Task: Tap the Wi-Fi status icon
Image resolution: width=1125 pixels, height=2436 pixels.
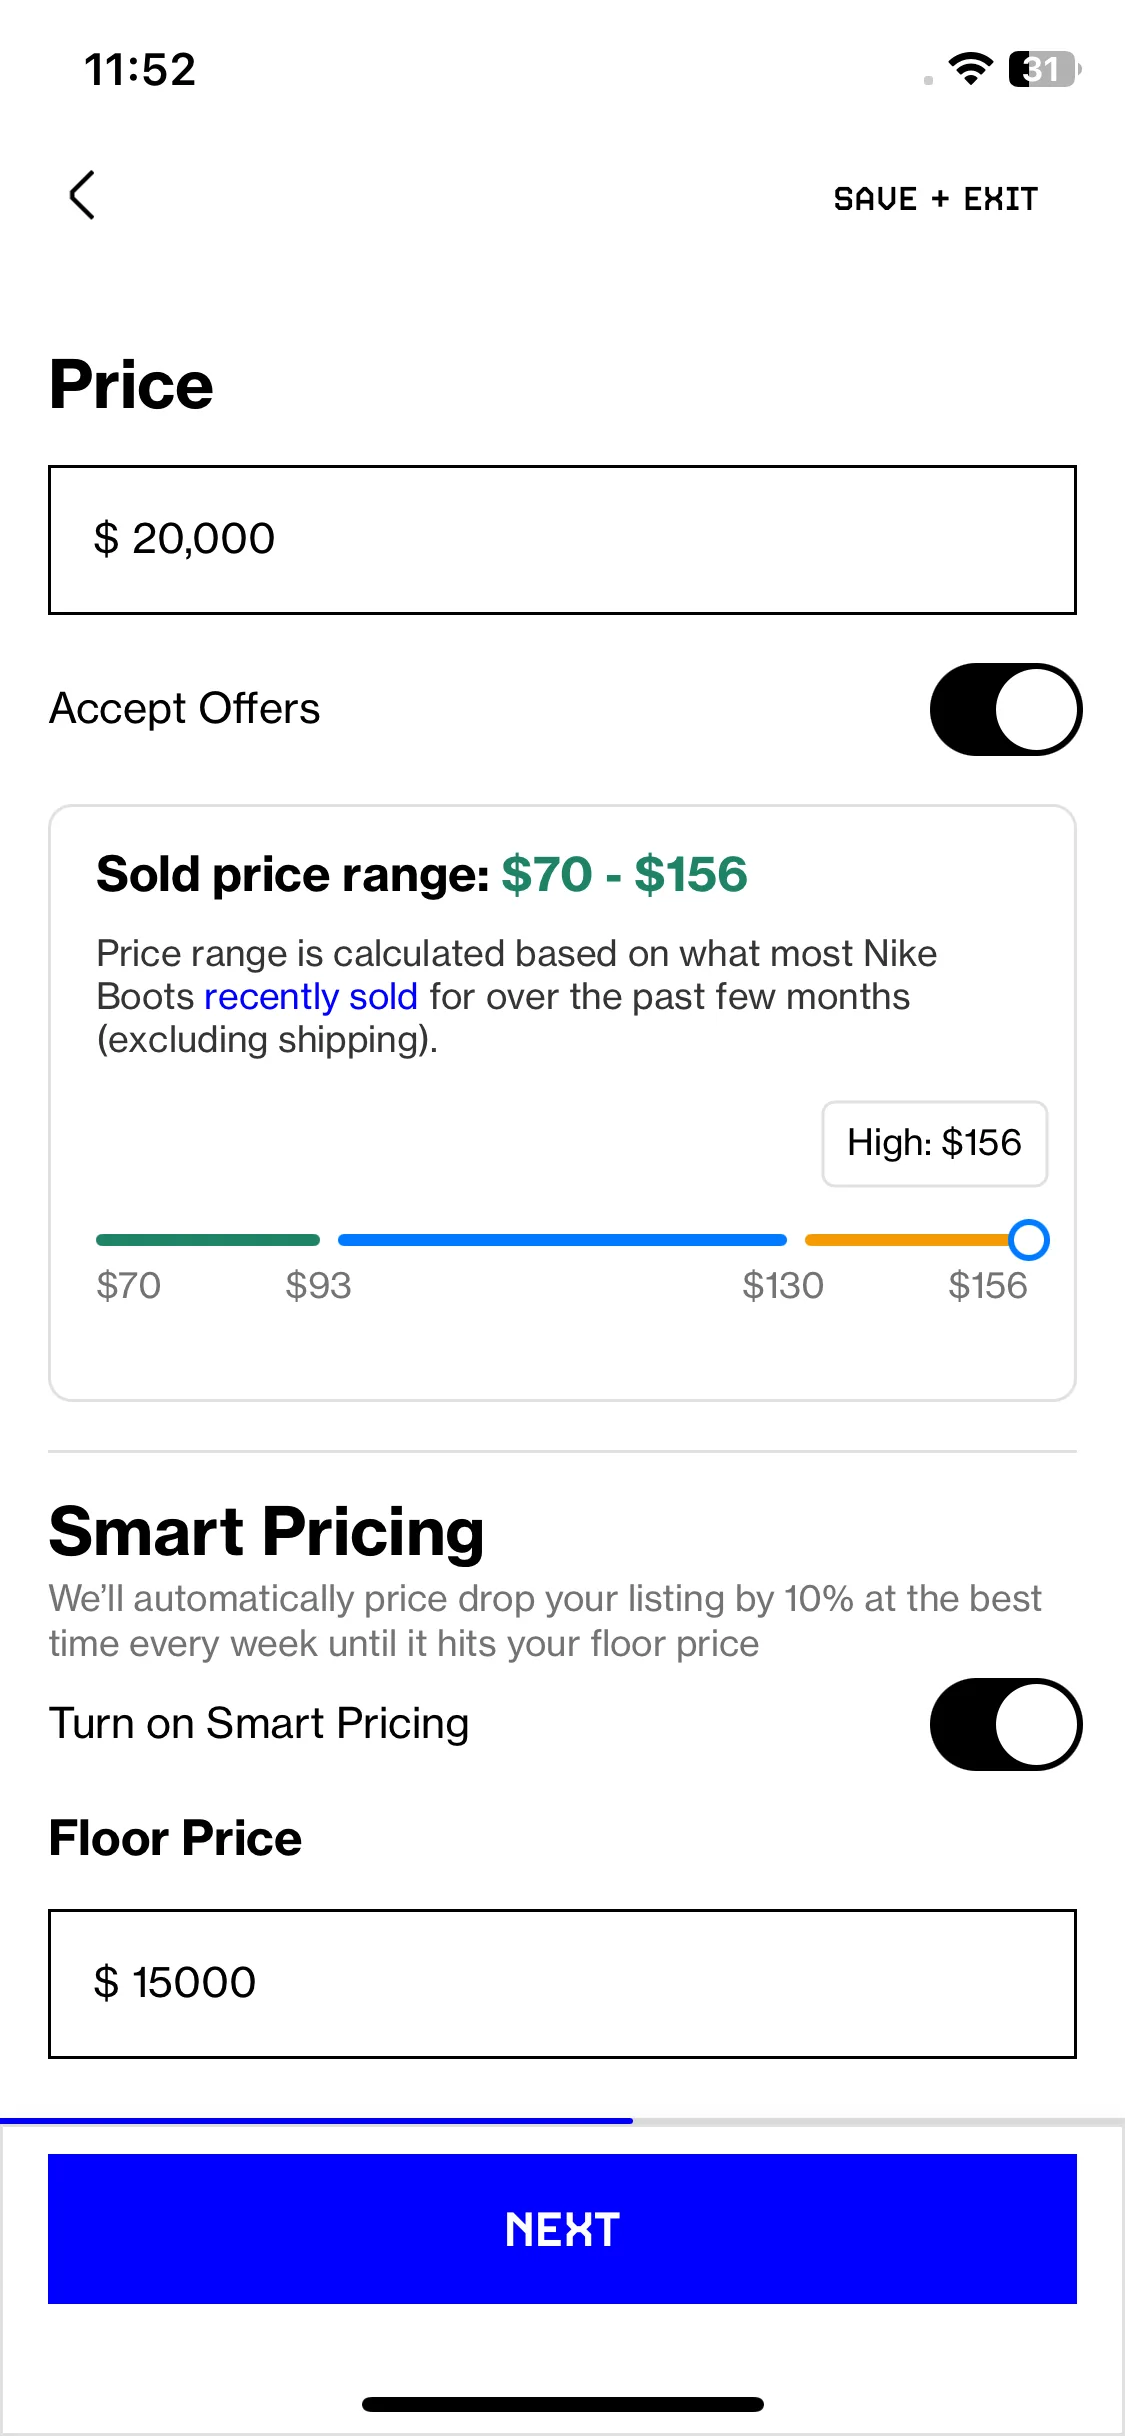Action: 970,69
